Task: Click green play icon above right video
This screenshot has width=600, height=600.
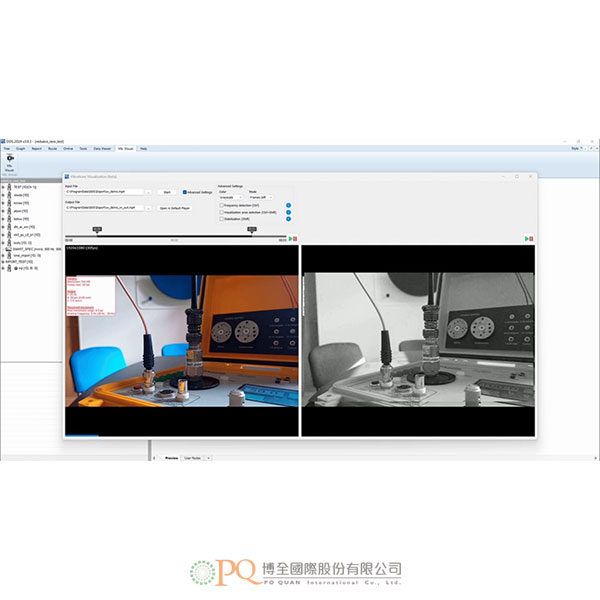Action: [526, 239]
